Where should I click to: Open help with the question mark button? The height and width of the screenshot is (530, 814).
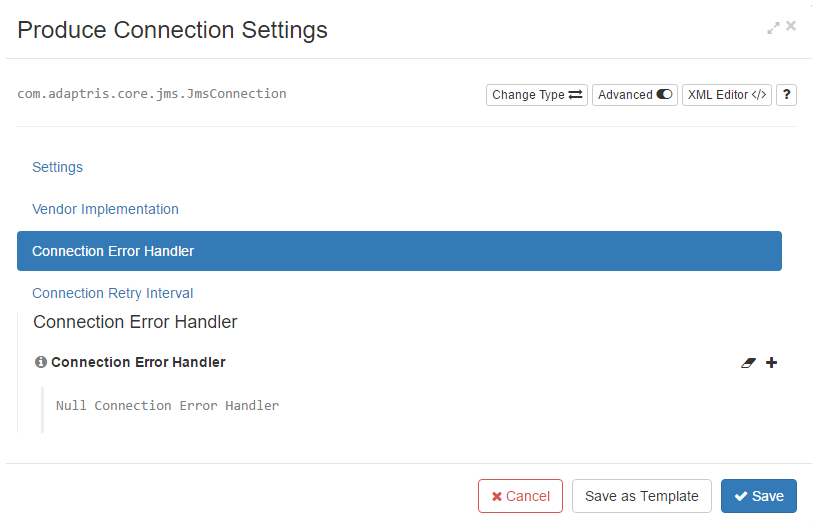786,95
